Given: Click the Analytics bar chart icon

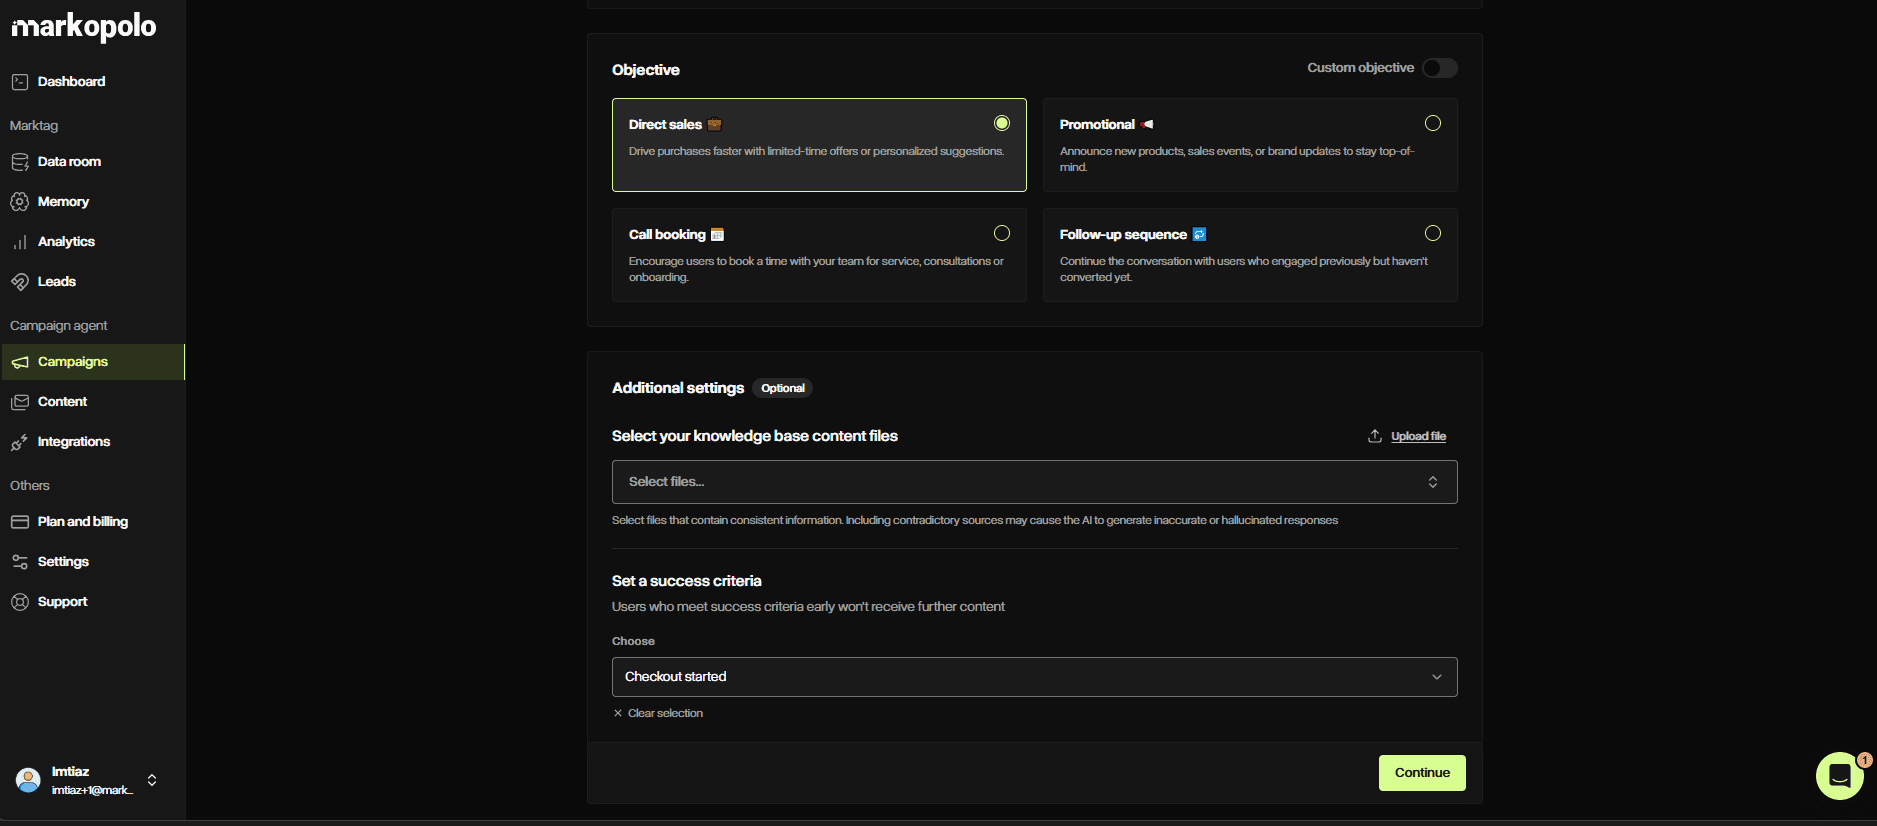Looking at the screenshot, I should (x=20, y=242).
